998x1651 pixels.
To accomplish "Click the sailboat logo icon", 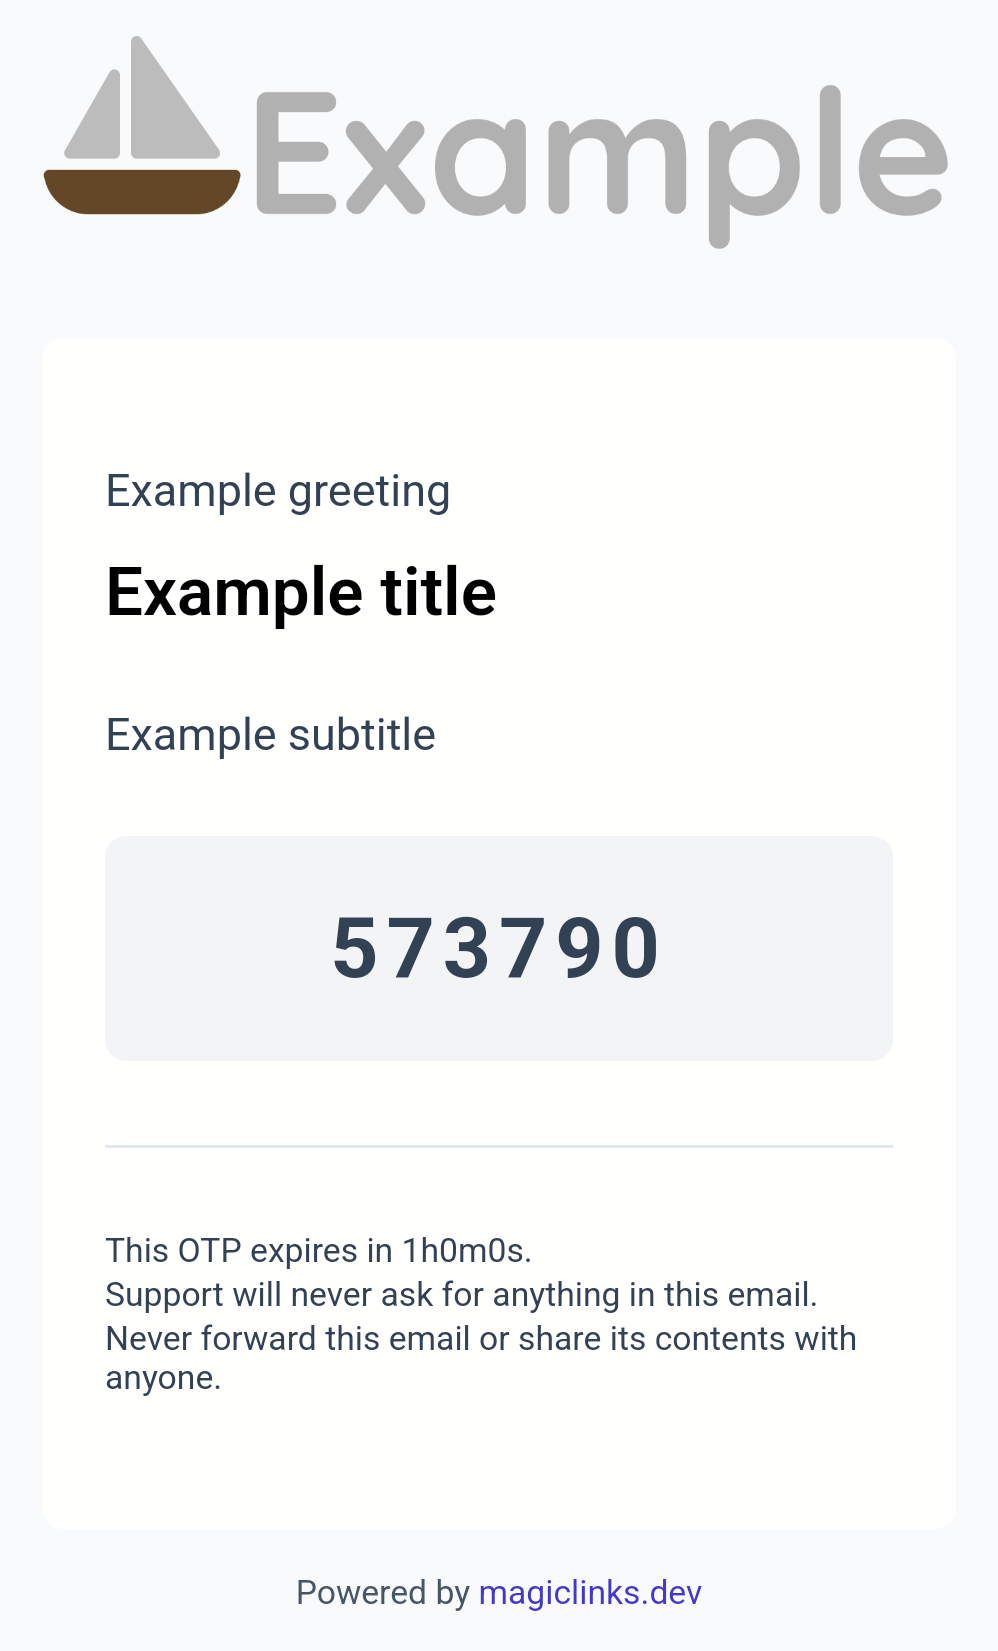I will tap(142, 125).
